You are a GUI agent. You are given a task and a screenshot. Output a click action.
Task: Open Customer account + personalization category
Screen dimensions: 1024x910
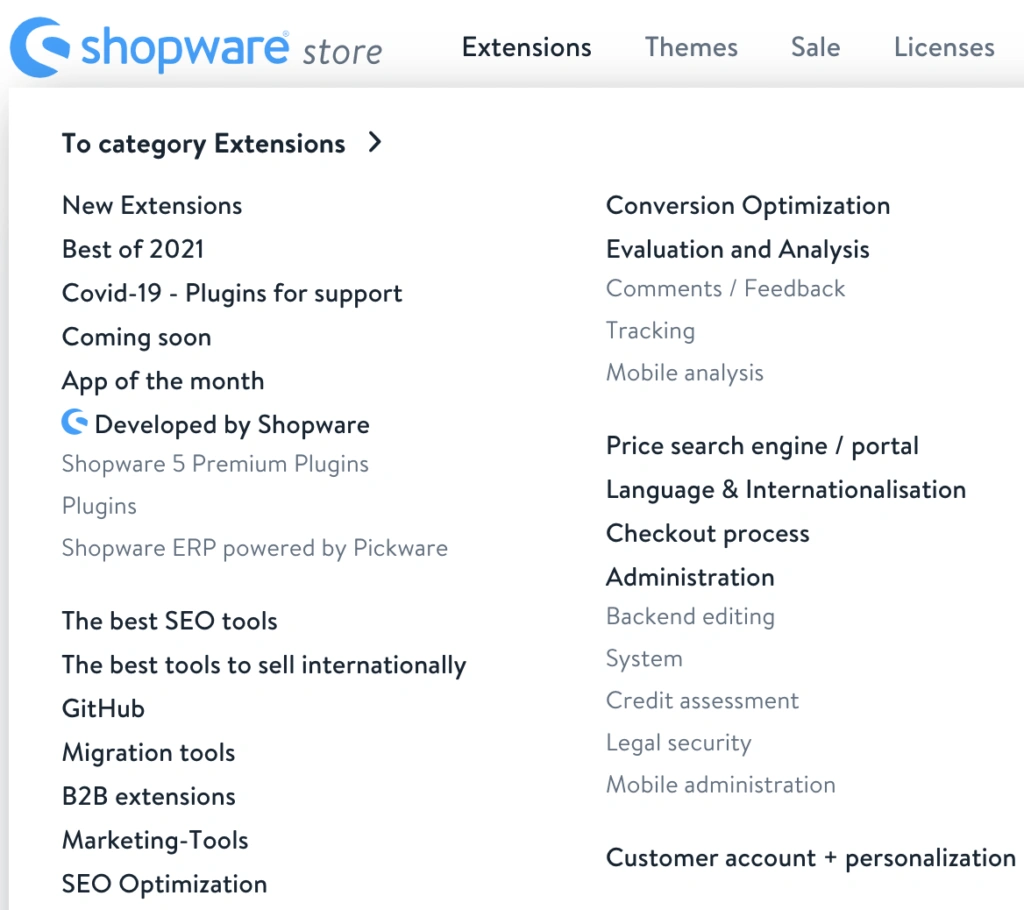[810, 857]
